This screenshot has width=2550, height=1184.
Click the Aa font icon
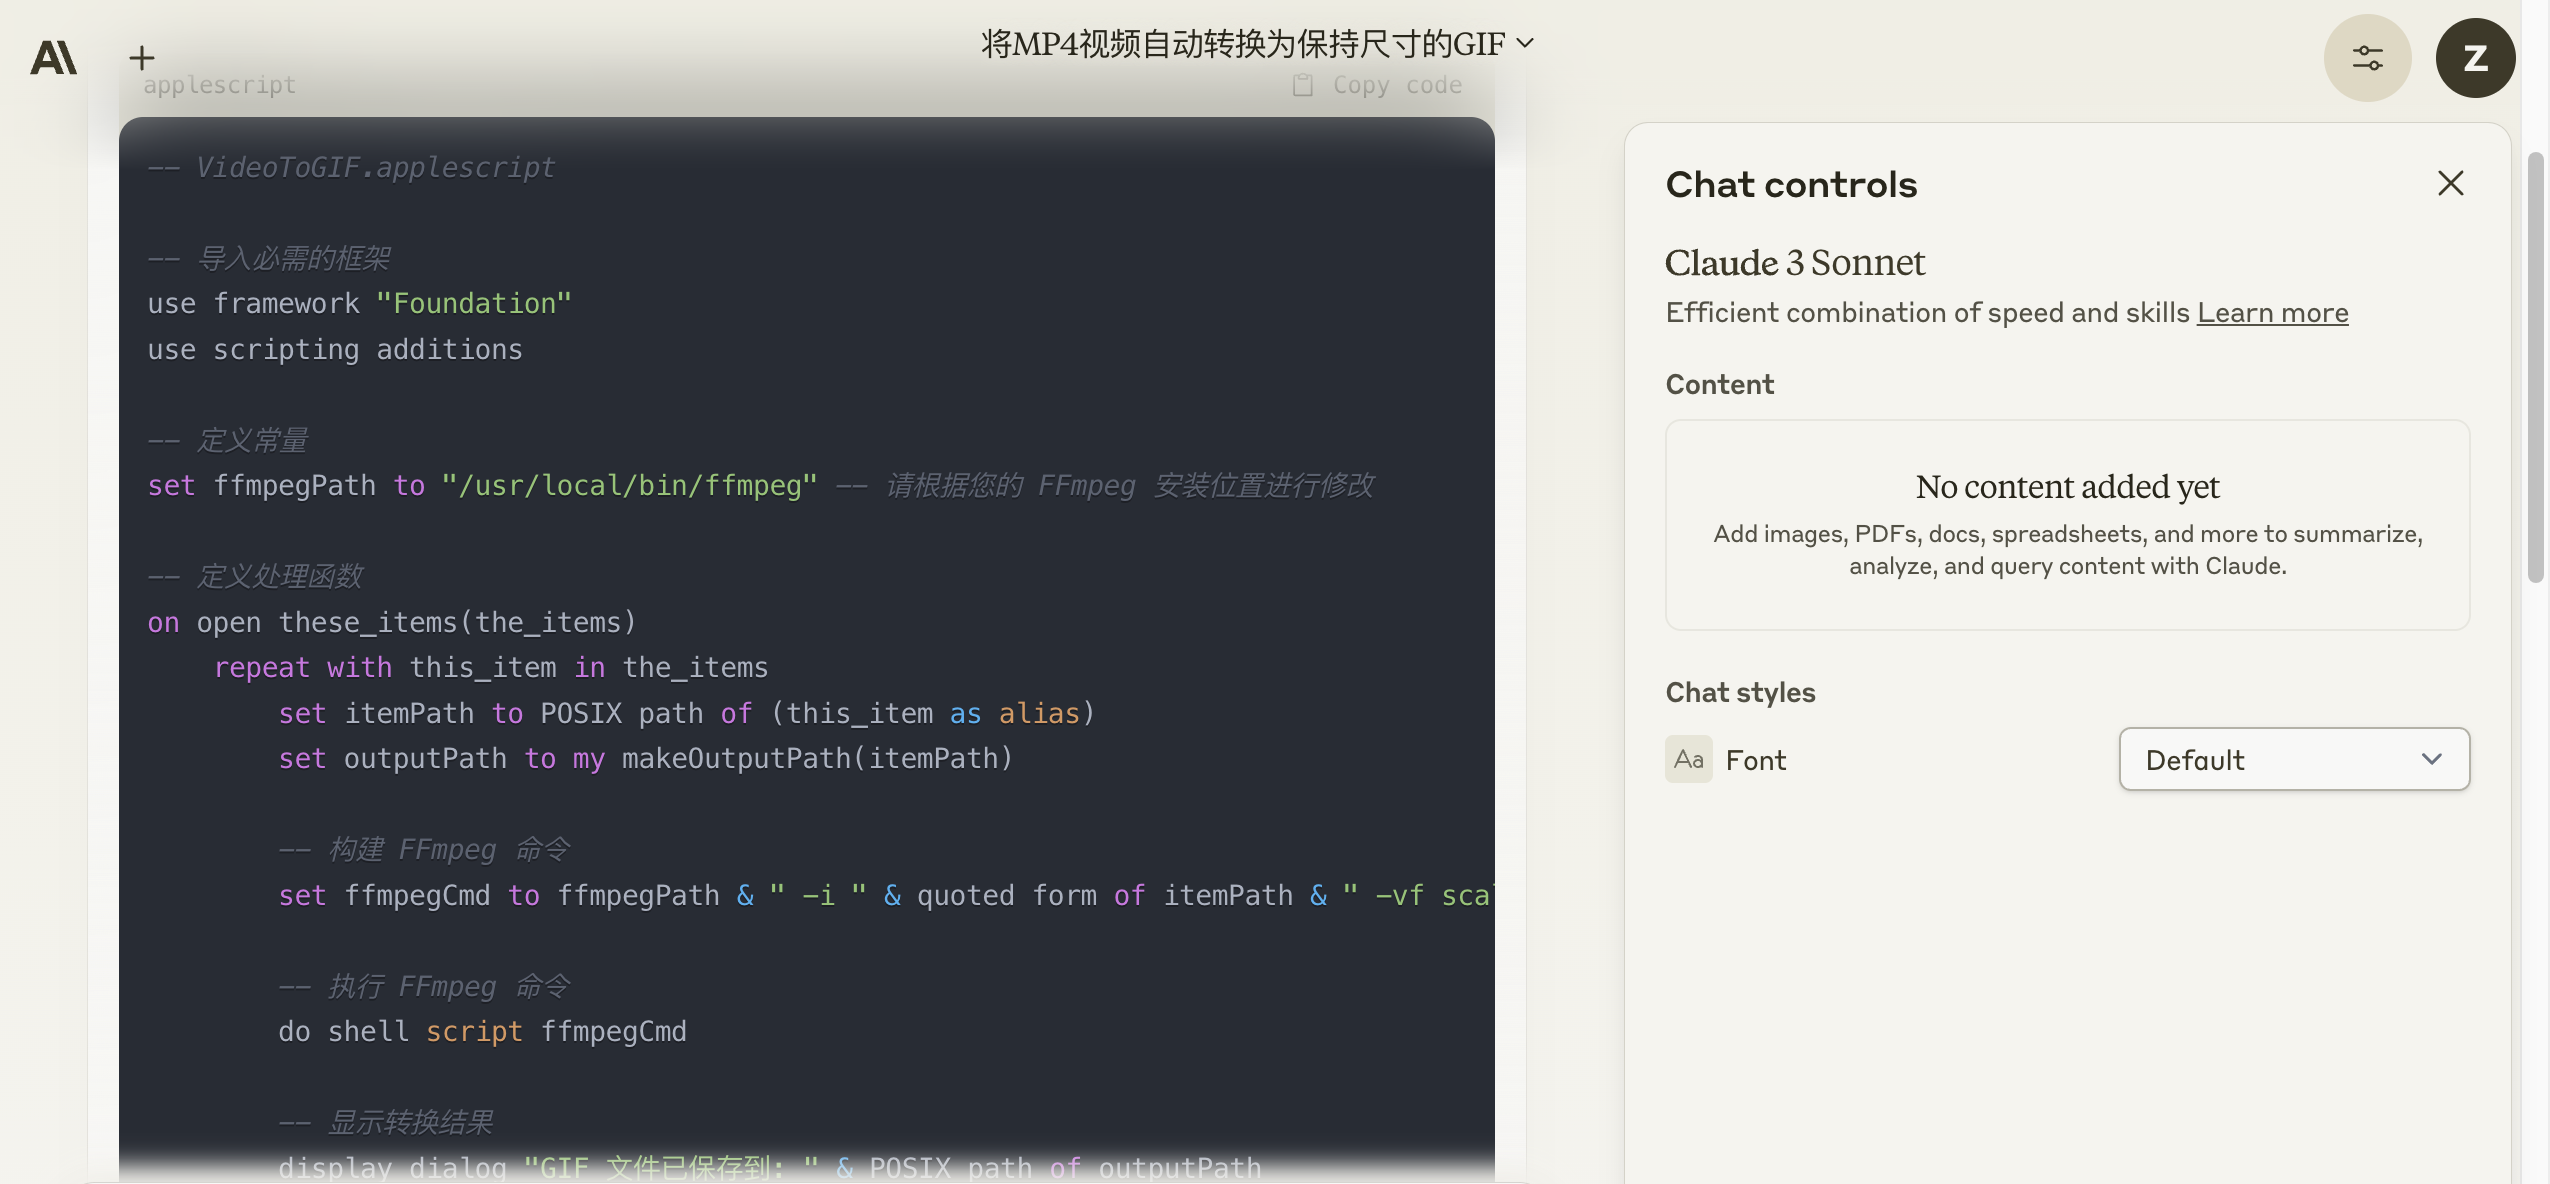pos(1688,759)
